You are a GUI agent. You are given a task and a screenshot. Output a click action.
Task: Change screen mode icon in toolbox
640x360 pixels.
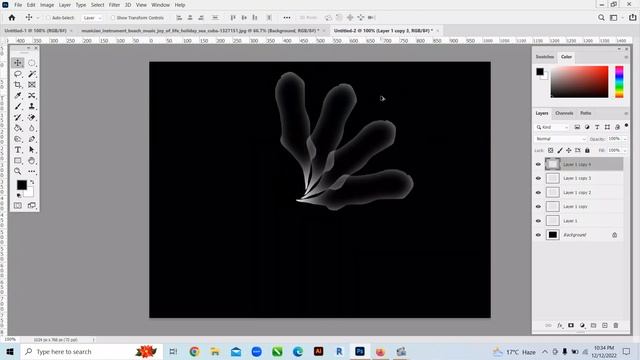(32, 206)
